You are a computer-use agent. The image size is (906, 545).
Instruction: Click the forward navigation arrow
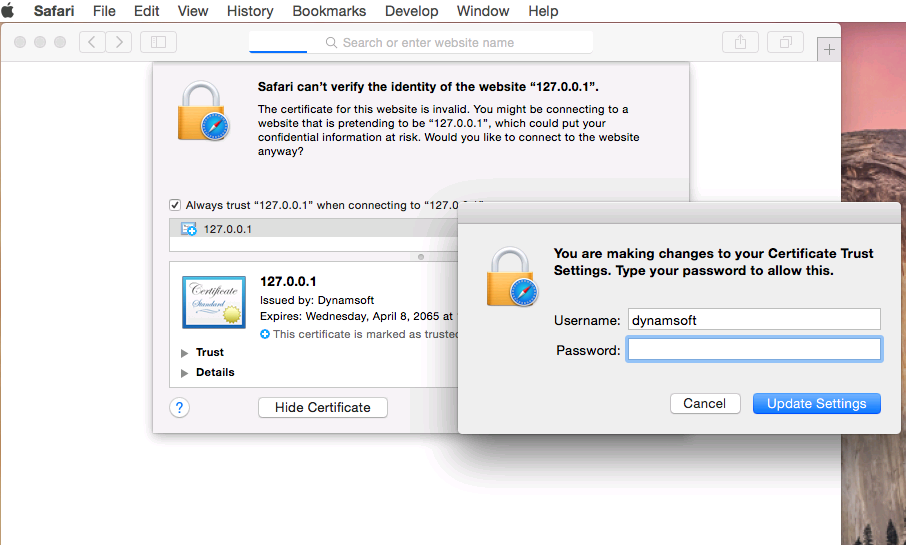click(x=119, y=42)
